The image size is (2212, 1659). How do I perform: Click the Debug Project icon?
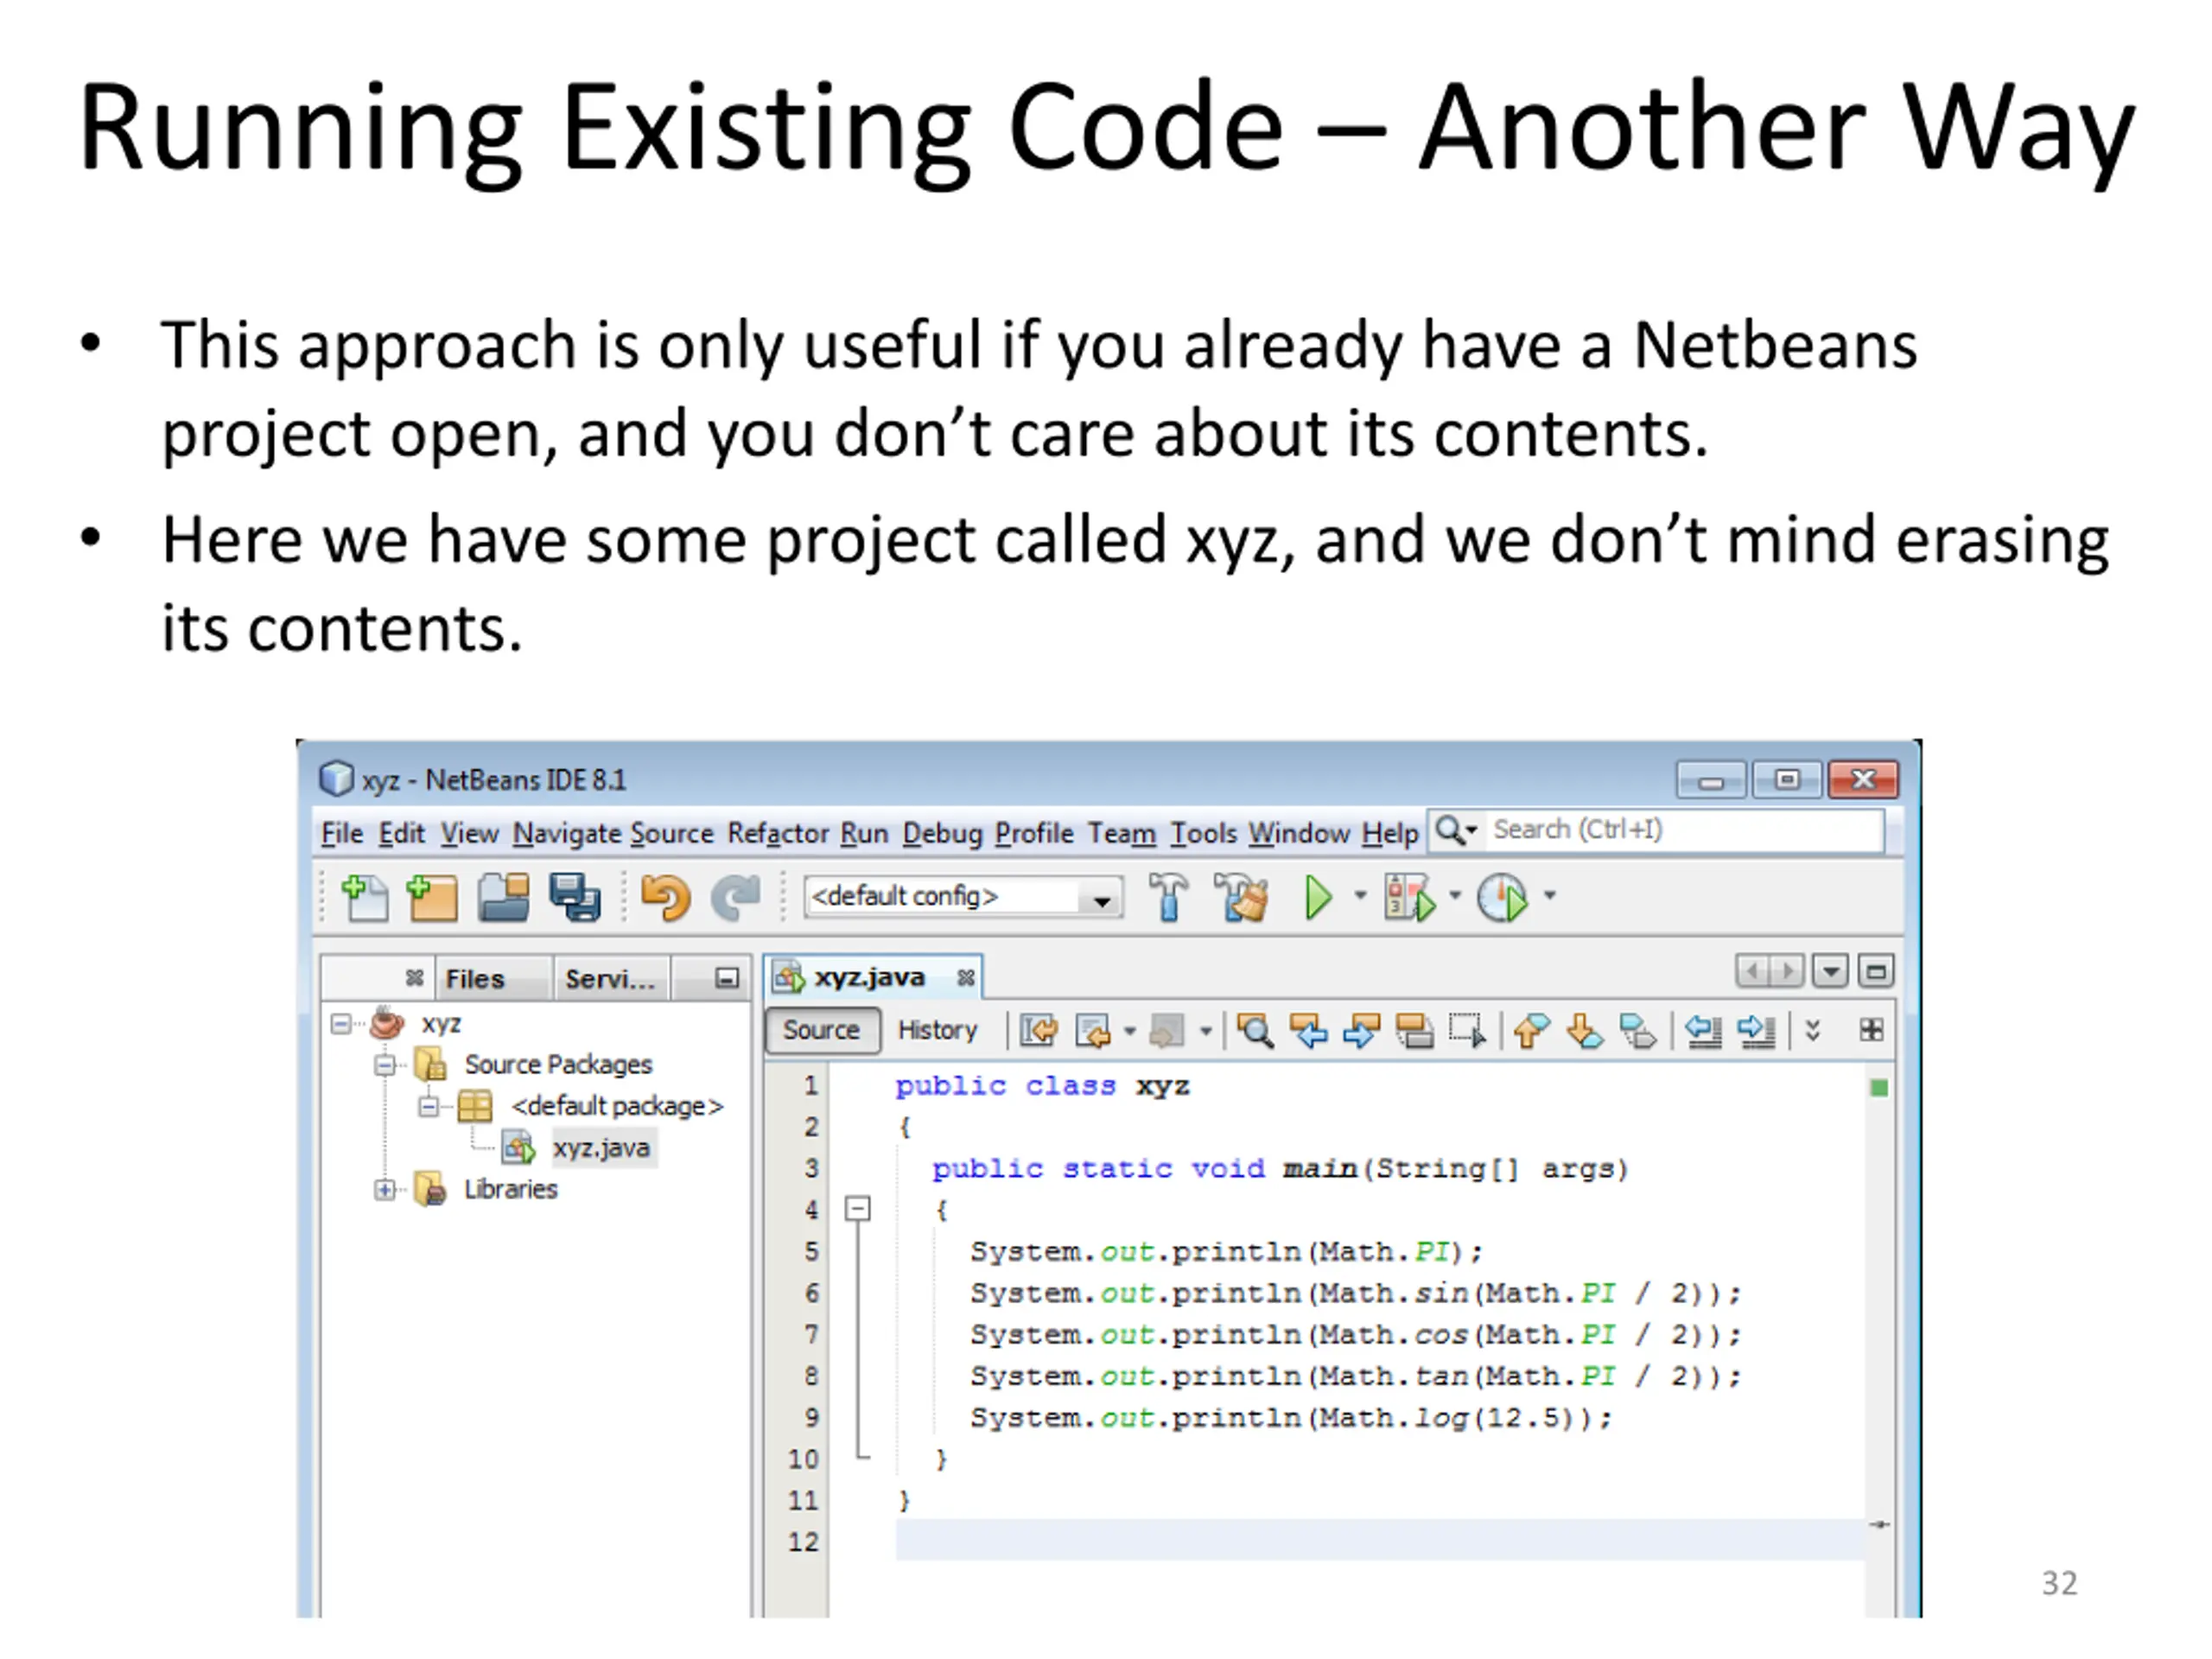click(1410, 897)
